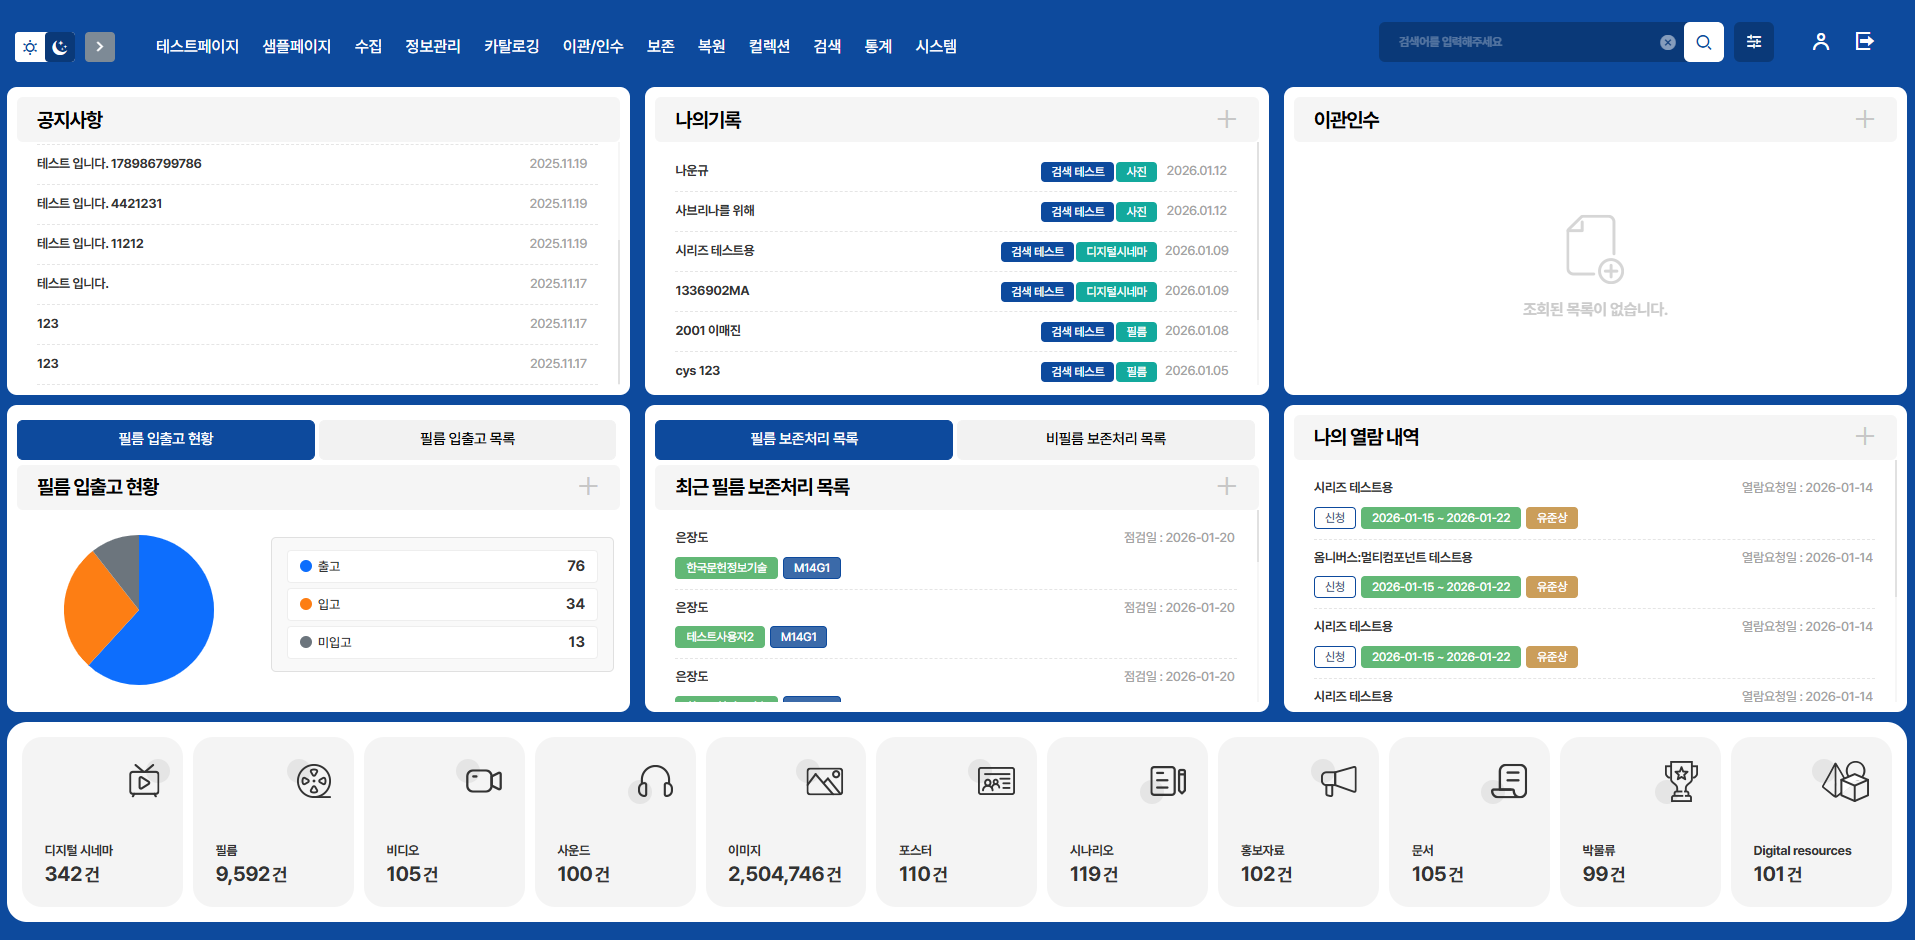Click the arrow chevron next to theme toggle
The width and height of the screenshot is (1915, 940).
pyautogui.click(x=99, y=47)
